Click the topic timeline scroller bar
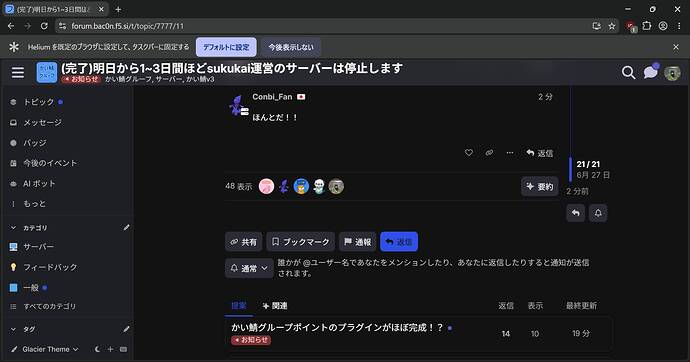The image size is (690, 362). tap(570, 169)
